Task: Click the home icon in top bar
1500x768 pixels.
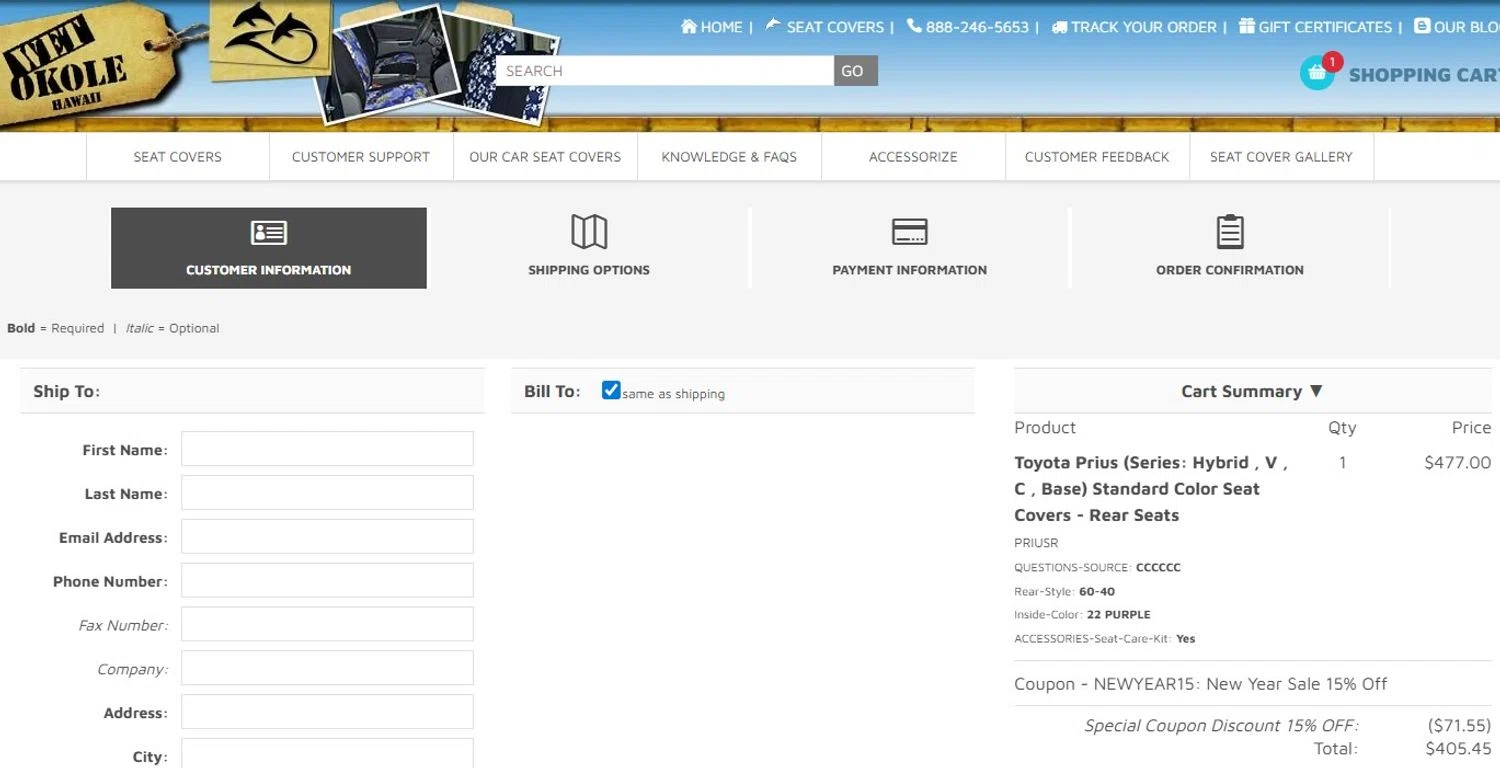Action: [688, 27]
